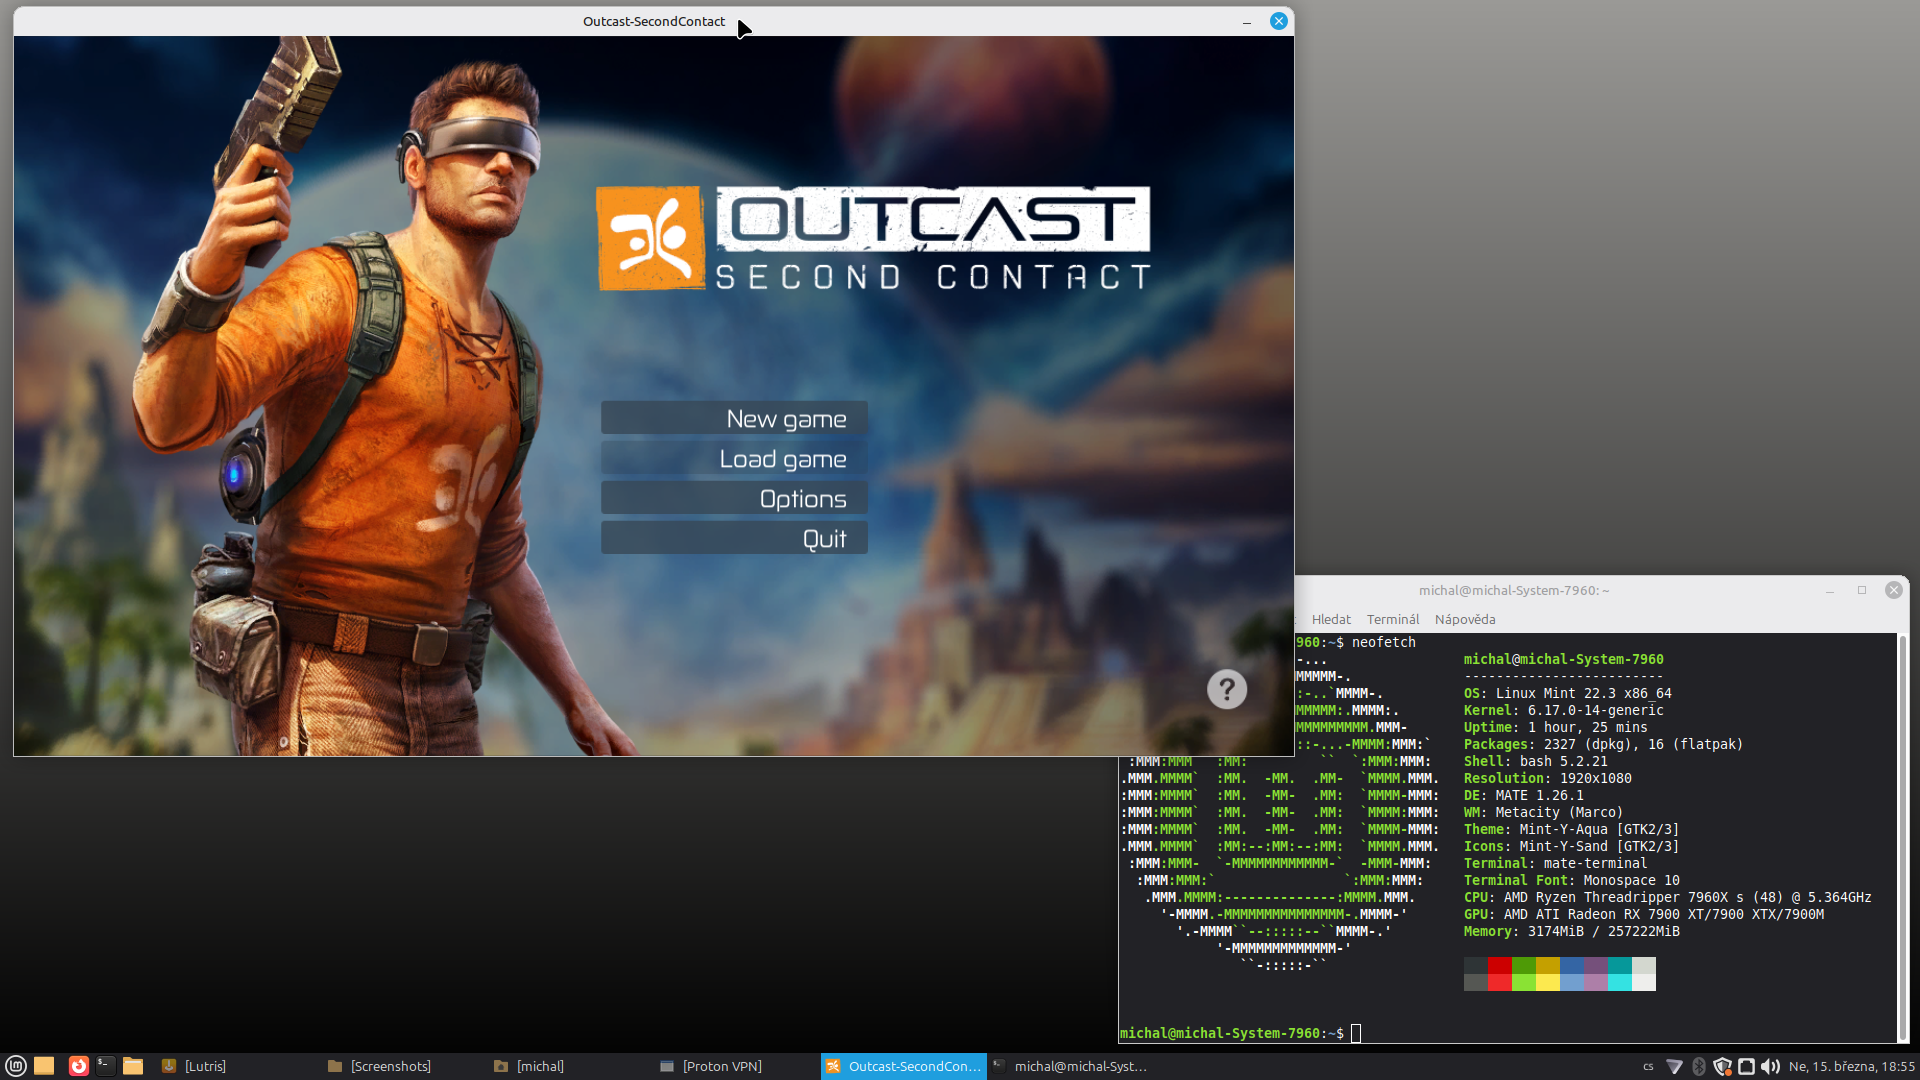Switch to Proton VPN taskbar window
Screen dimensions: 1920x1080
point(721,1066)
